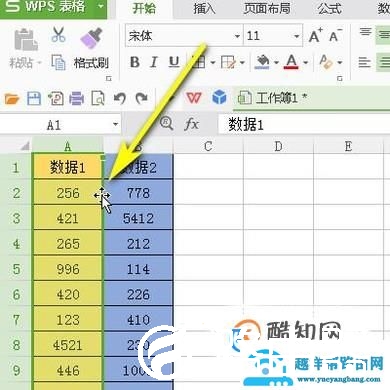Image resolution: width=390 pixels, height=390 pixels.
Task: Open the font size dropdown arrow
Action: [x=296, y=36]
